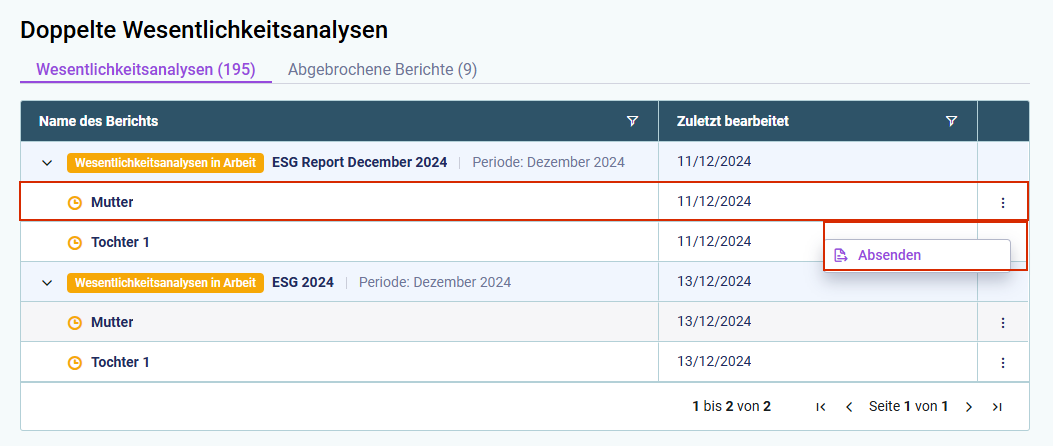Click the 'Seite 1 von 1' page indicator

pyautogui.click(x=908, y=406)
